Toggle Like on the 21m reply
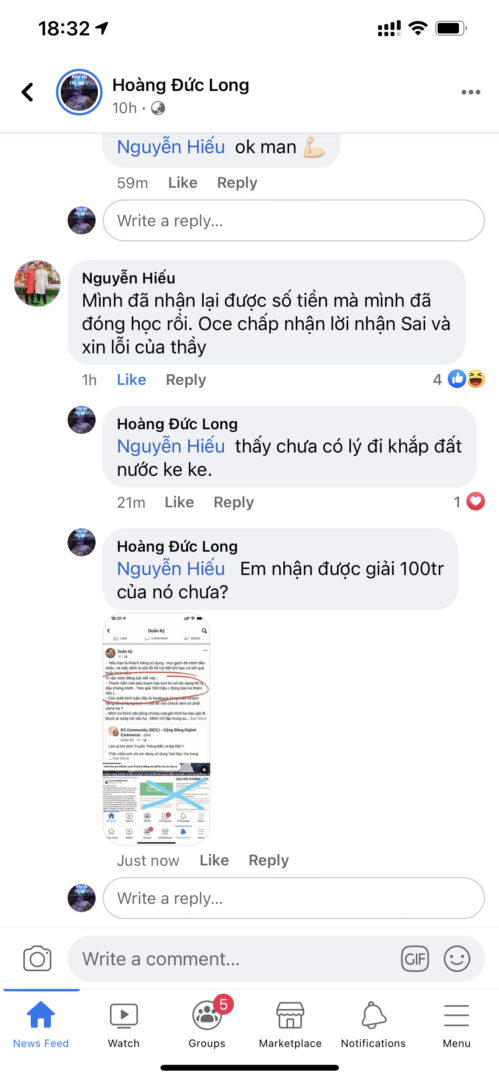Image resolution: width=499 pixels, height=1080 pixels. [x=179, y=502]
